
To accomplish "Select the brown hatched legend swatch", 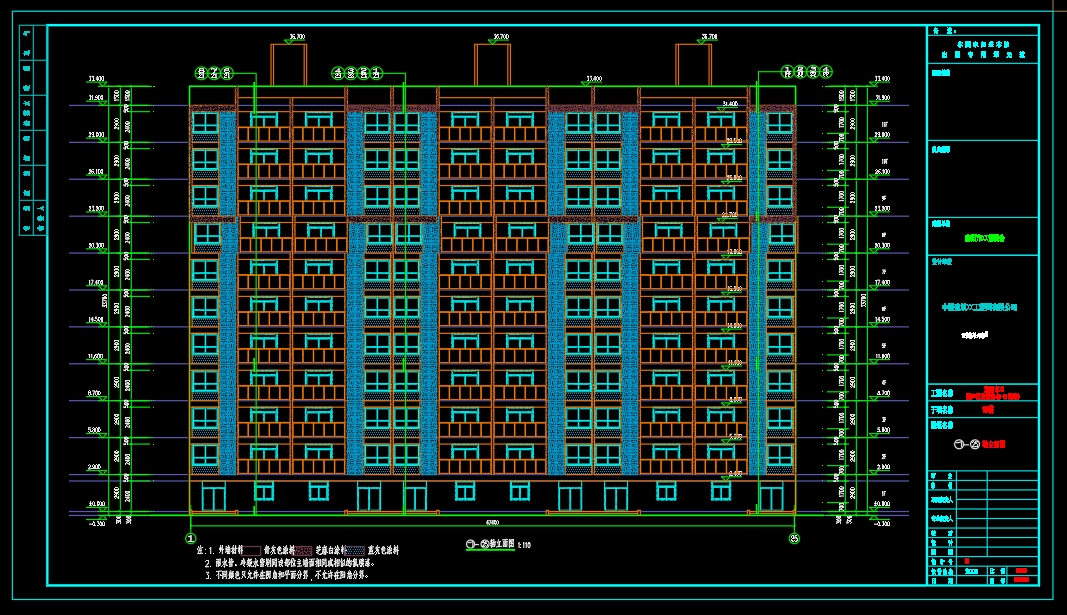I will [302, 551].
